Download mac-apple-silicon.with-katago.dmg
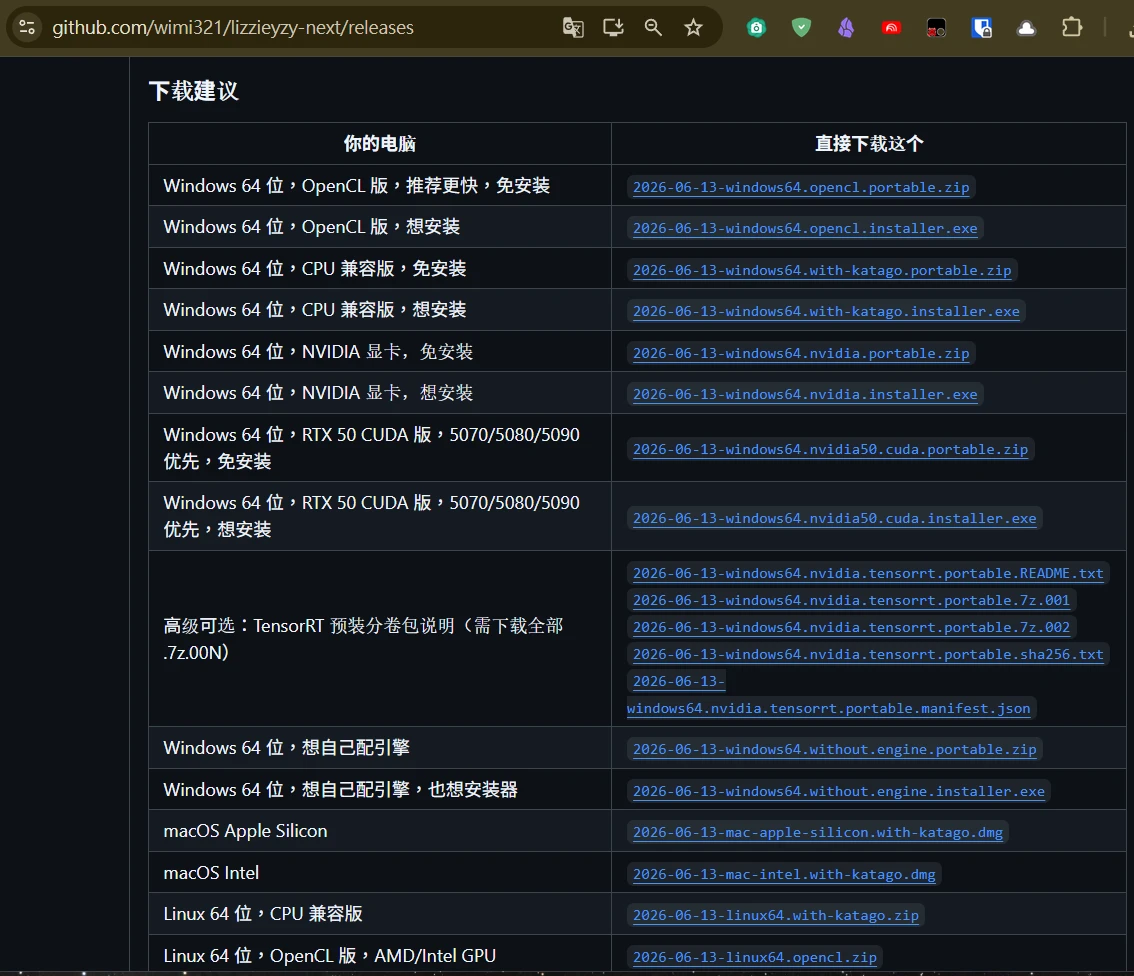This screenshot has width=1134, height=976. [818, 833]
